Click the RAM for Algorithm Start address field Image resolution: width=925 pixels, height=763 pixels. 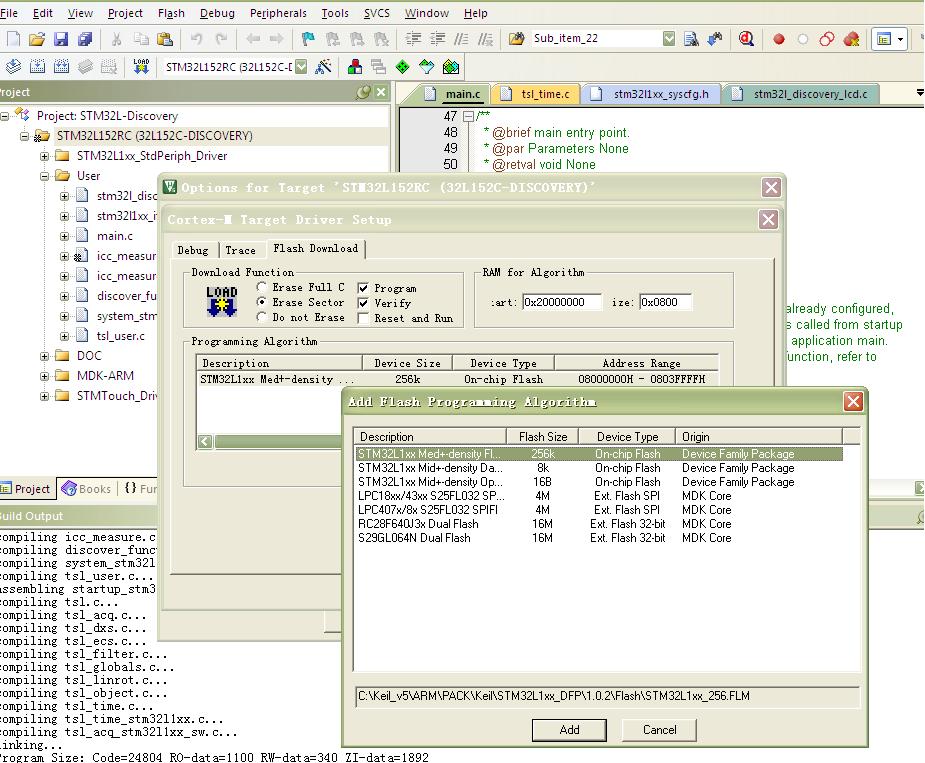point(562,302)
